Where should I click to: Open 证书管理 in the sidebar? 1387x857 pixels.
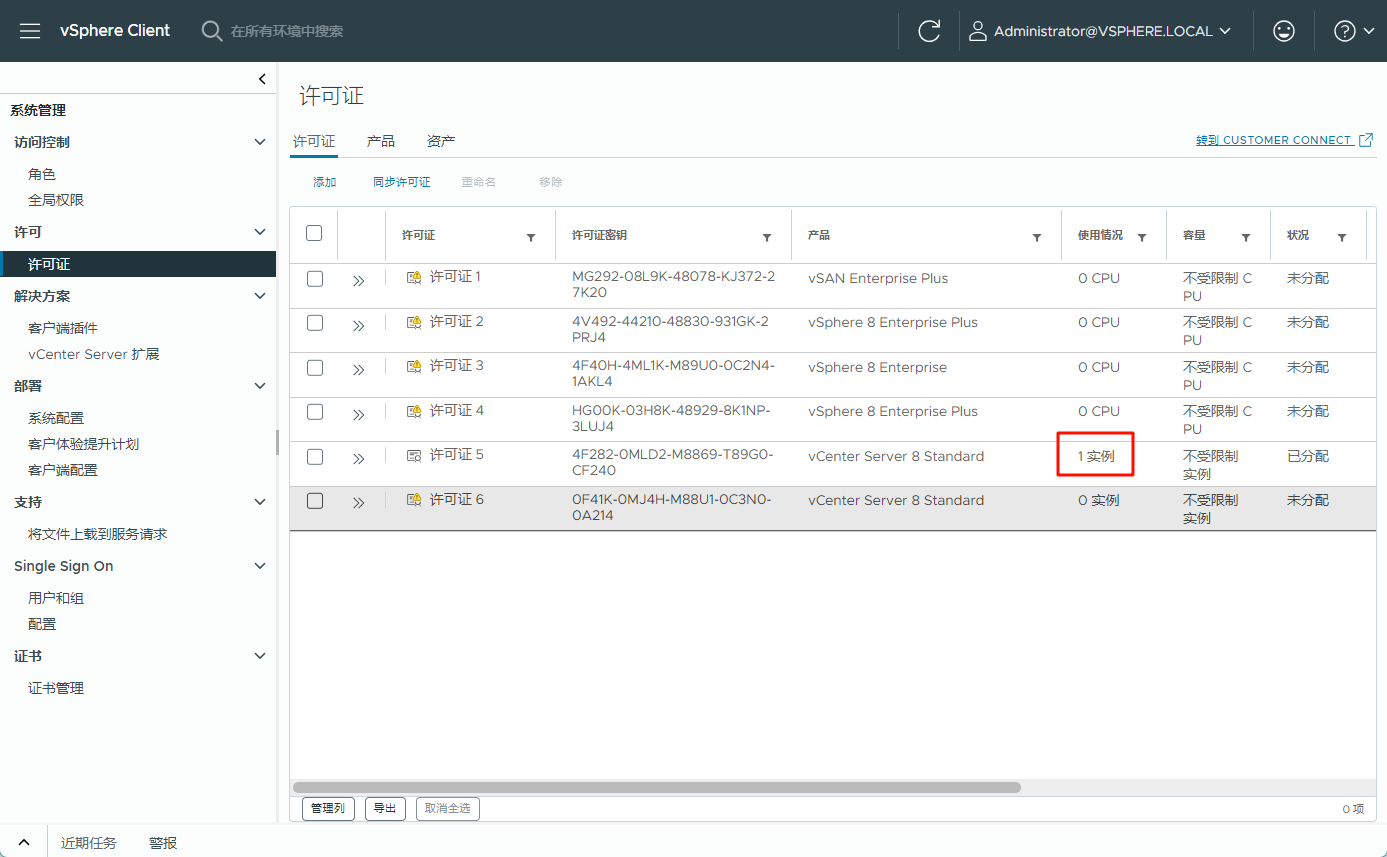click(56, 688)
